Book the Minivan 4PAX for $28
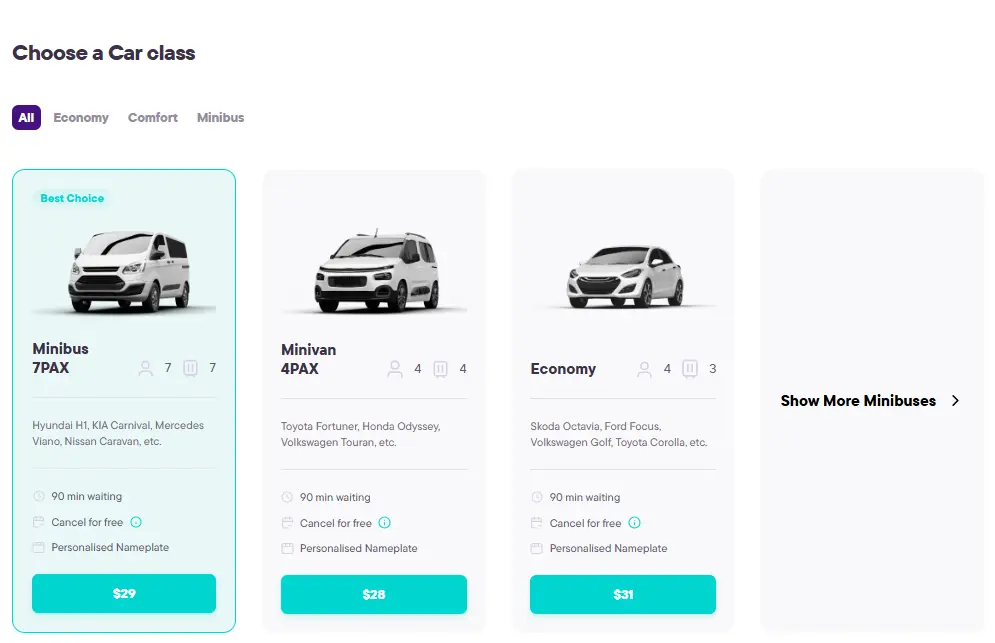This screenshot has height=643, width=995. pos(373,594)
